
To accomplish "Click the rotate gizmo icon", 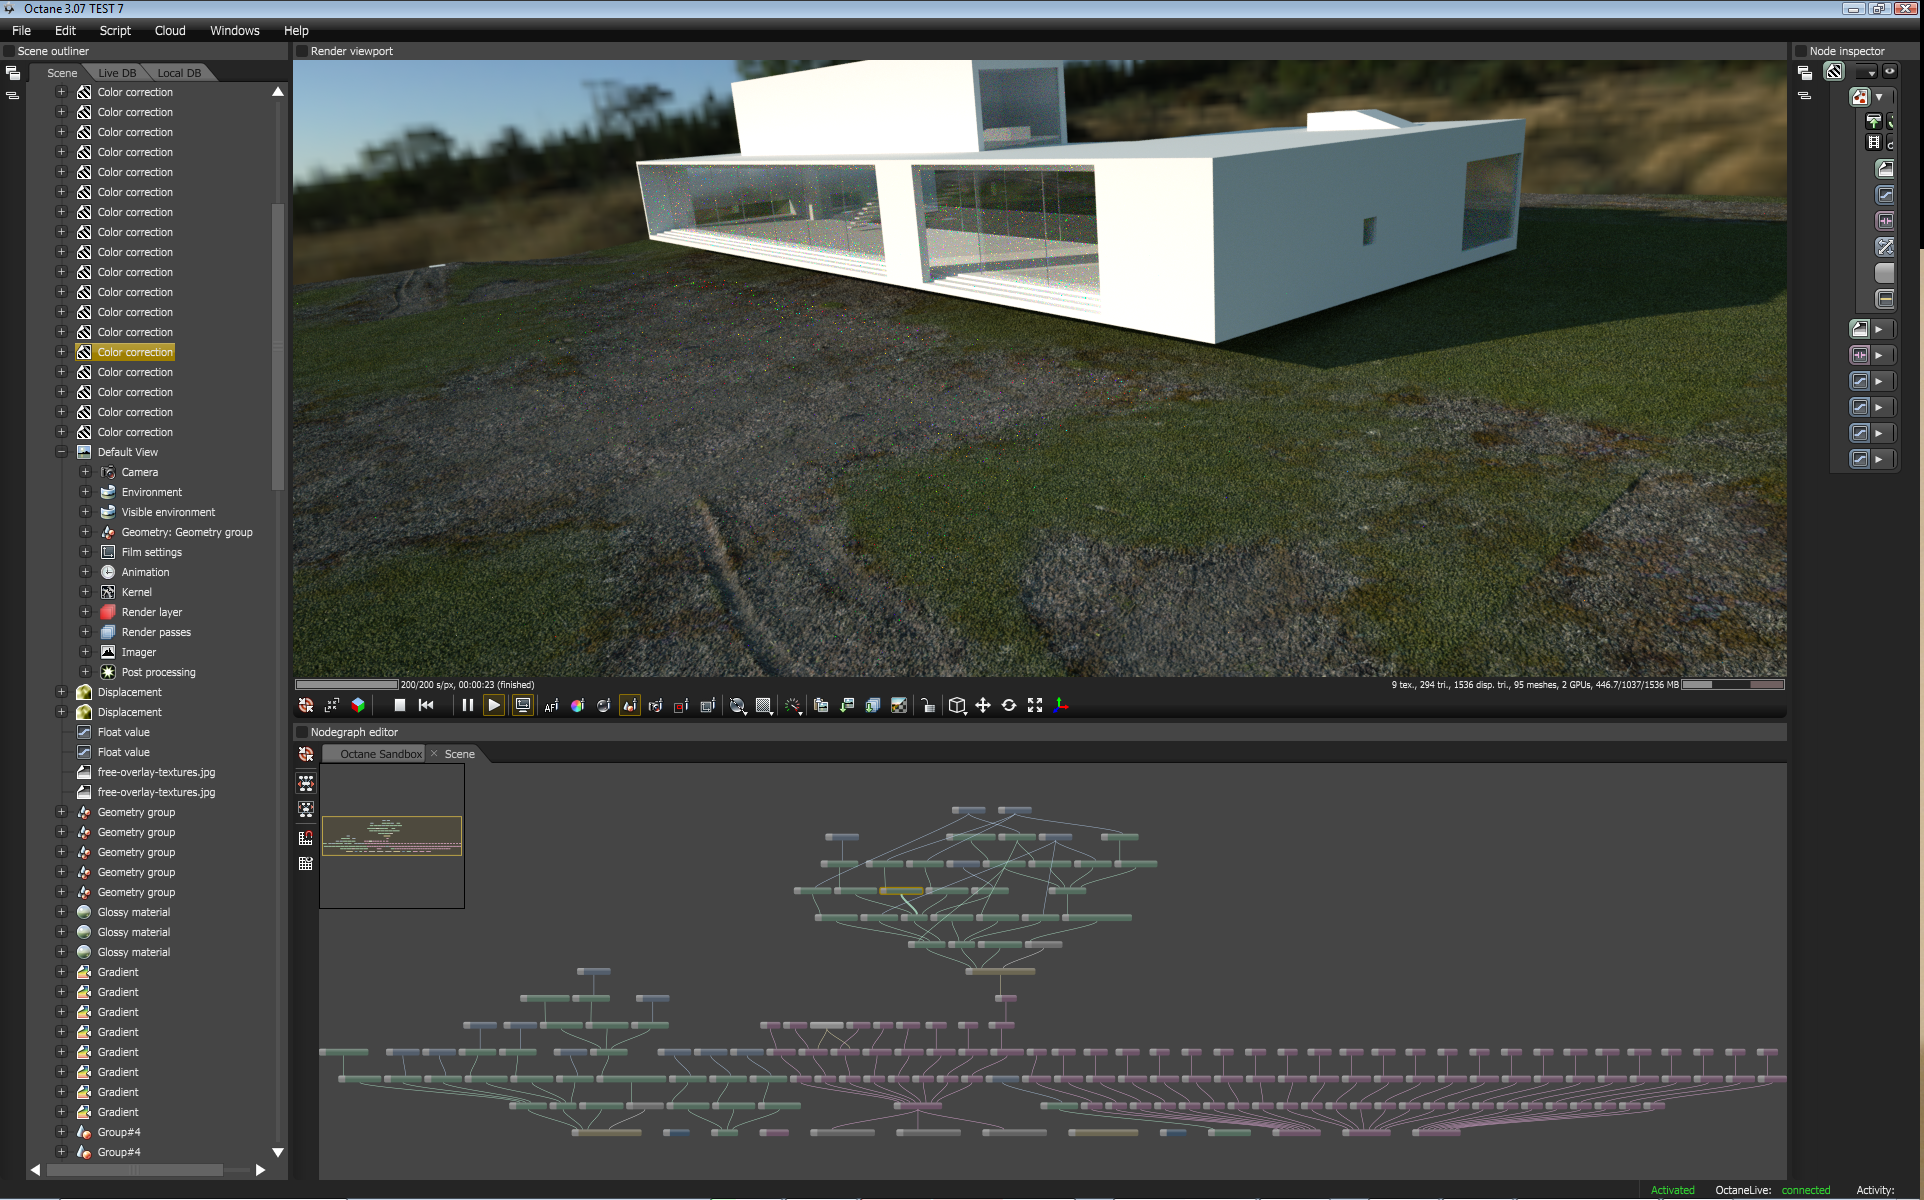I will click(x=1009, y=706).
